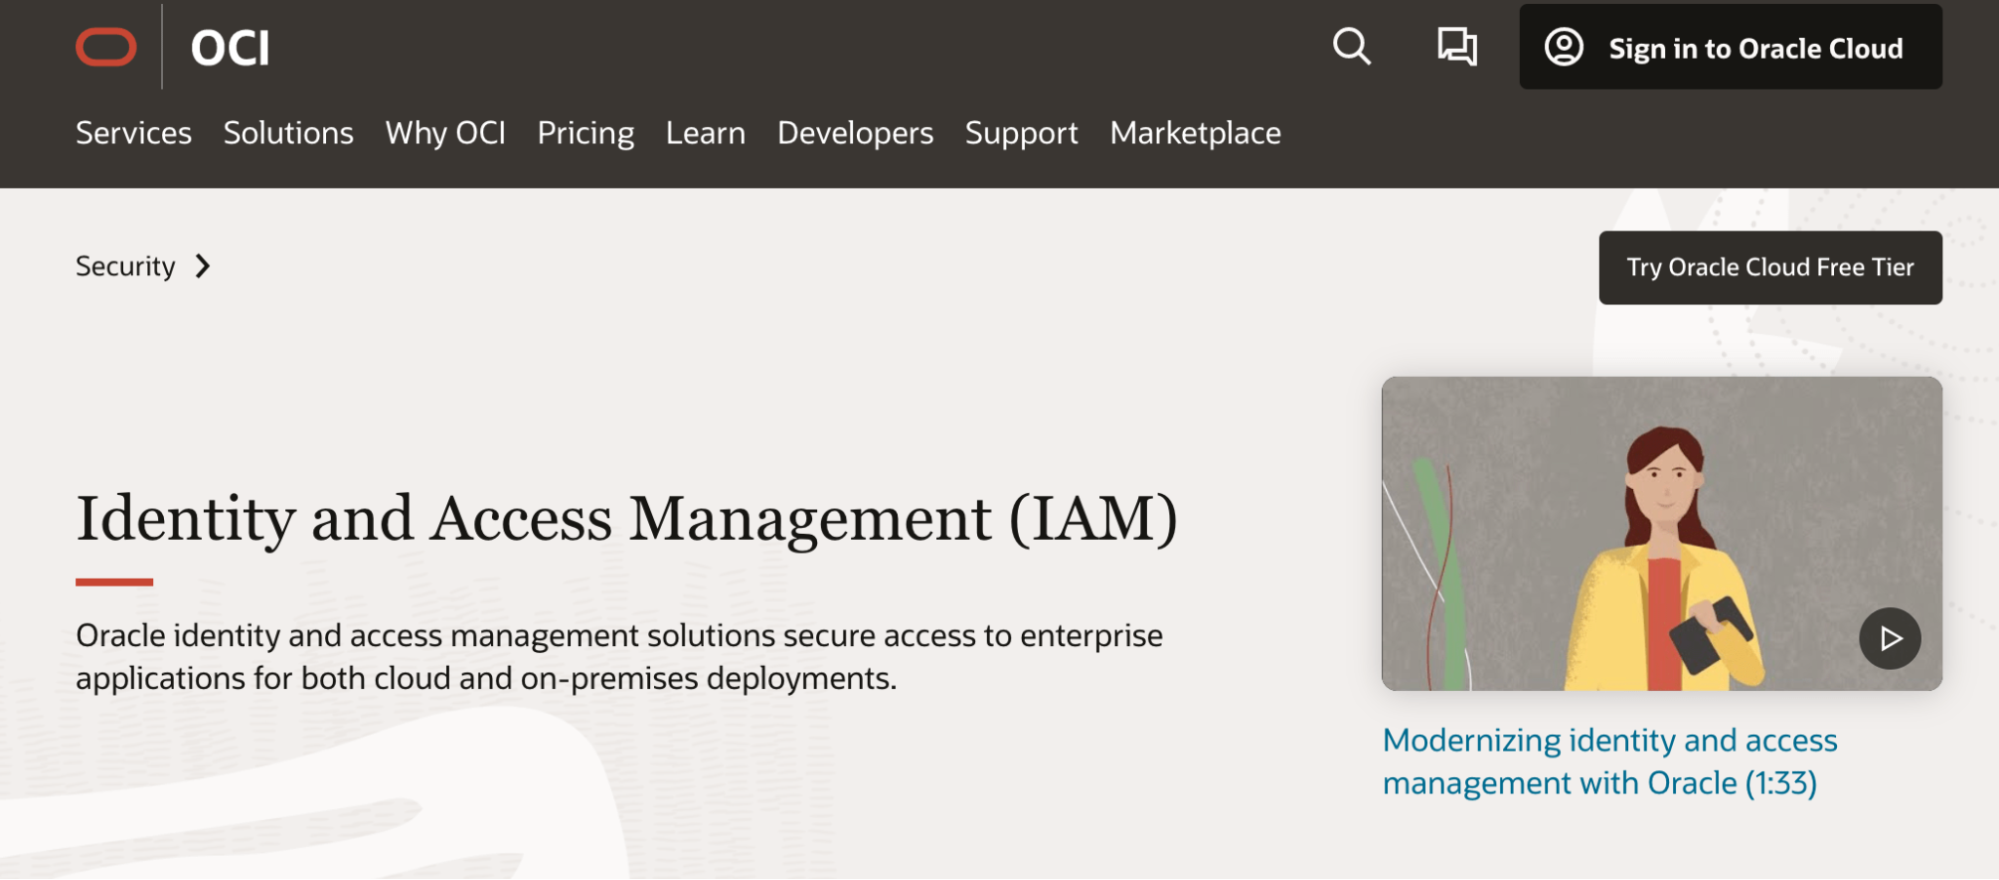Screen dimensions: 1999x880
Task: Click Try Oracle Cloud Free Tier button
Action: pos(1770,268)
